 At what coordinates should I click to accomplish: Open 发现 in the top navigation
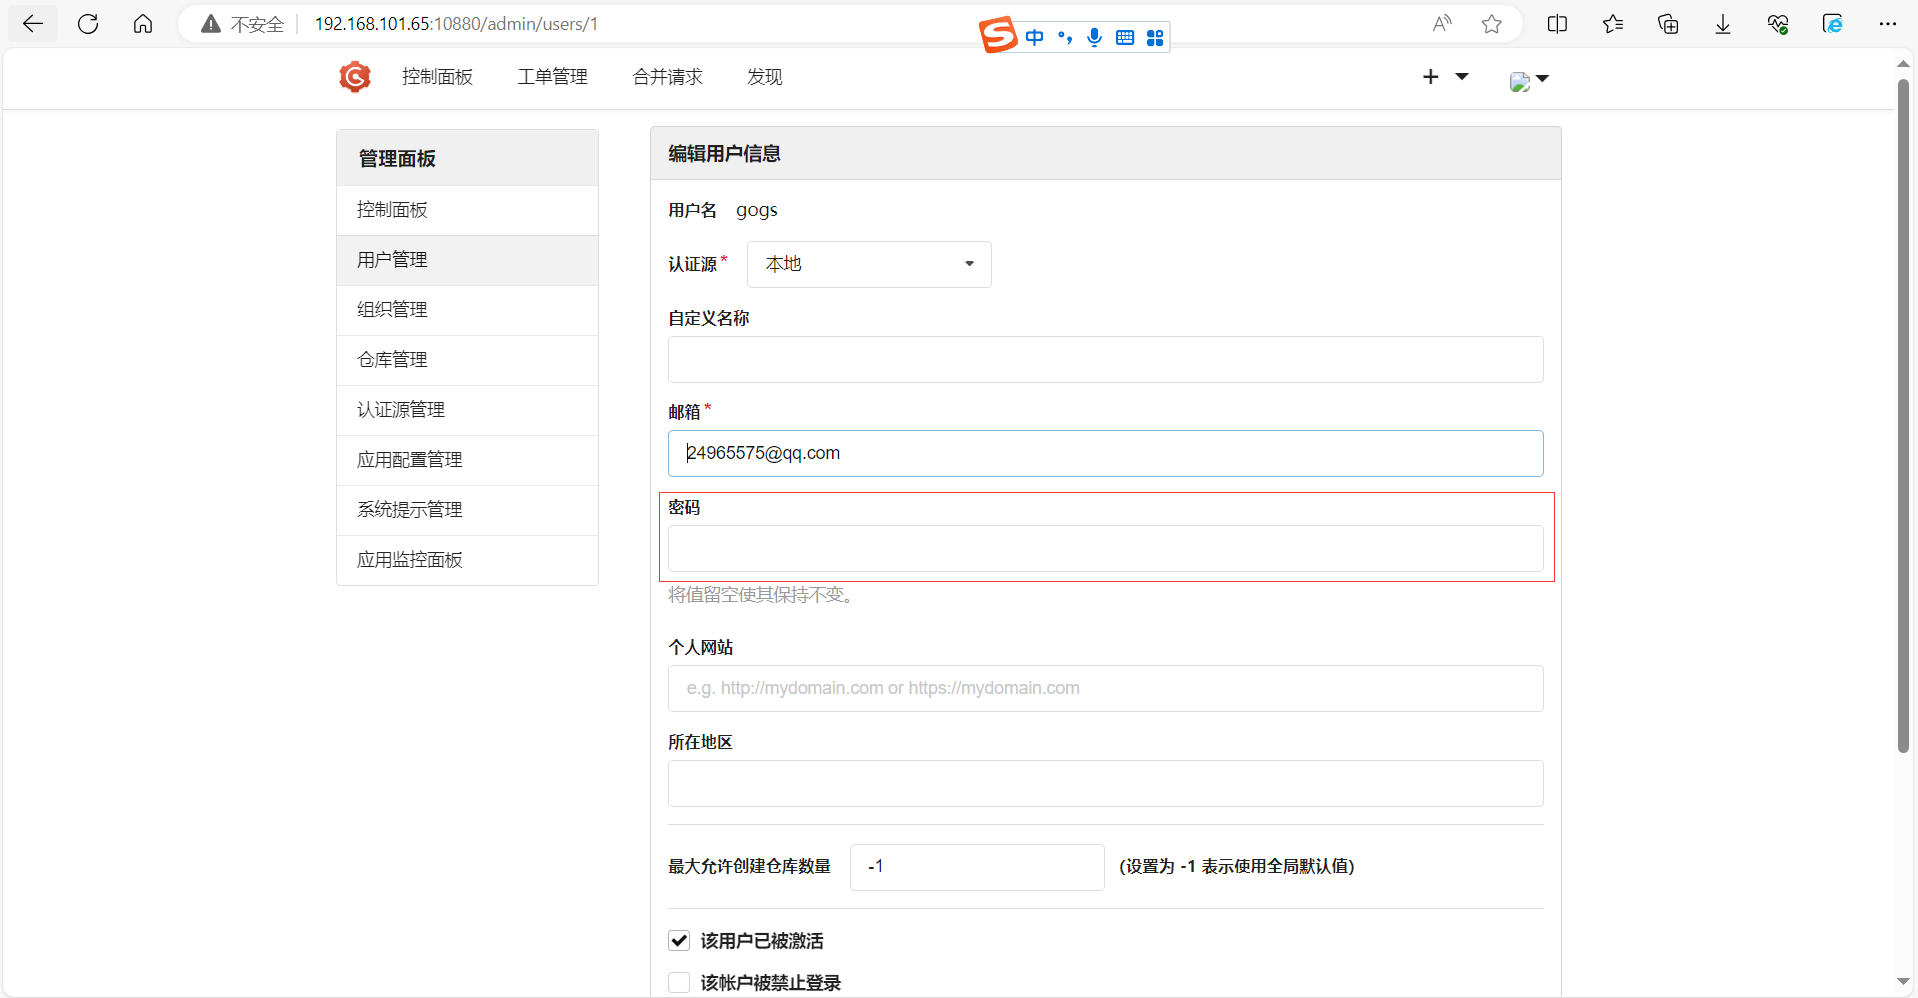click(764, 77)
